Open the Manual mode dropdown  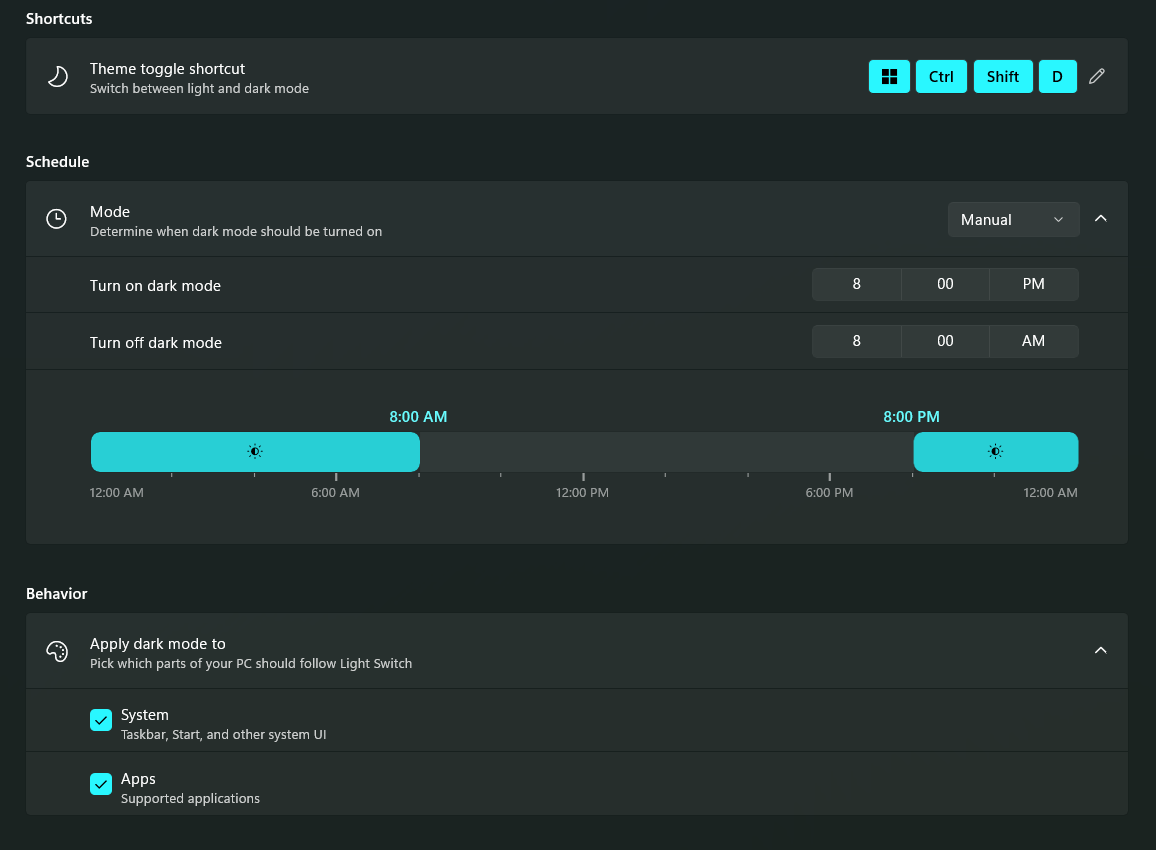click(1013, 220)
